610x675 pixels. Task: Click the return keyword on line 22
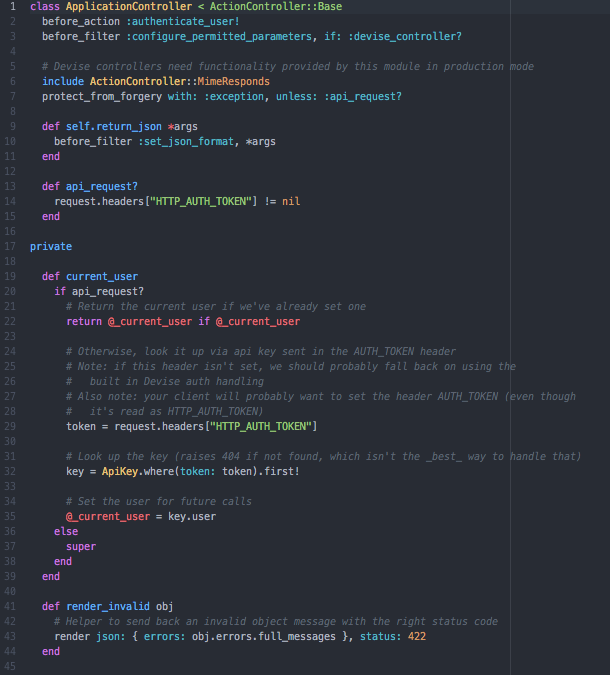click(84, 322)
